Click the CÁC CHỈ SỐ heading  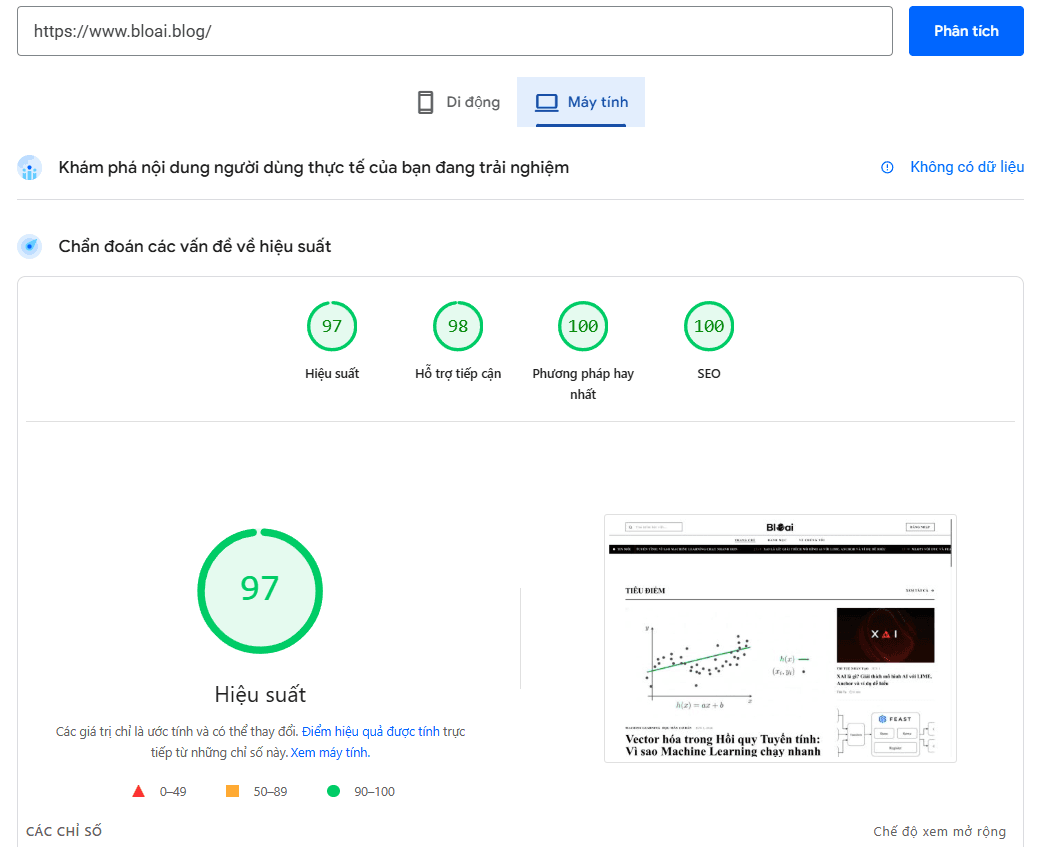(x=64, y=831)
